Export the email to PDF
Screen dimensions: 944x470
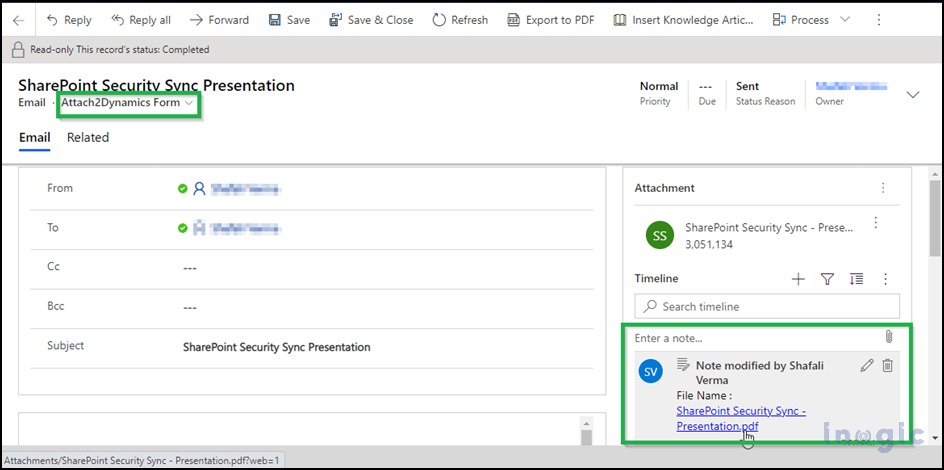click(552, 20)
